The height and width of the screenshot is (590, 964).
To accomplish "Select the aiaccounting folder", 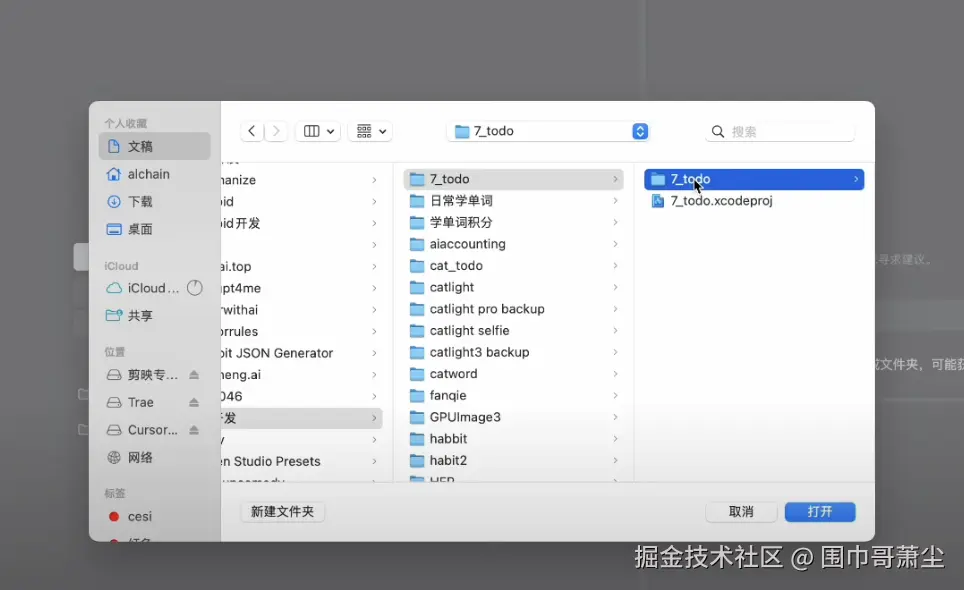I will (513, 244).
